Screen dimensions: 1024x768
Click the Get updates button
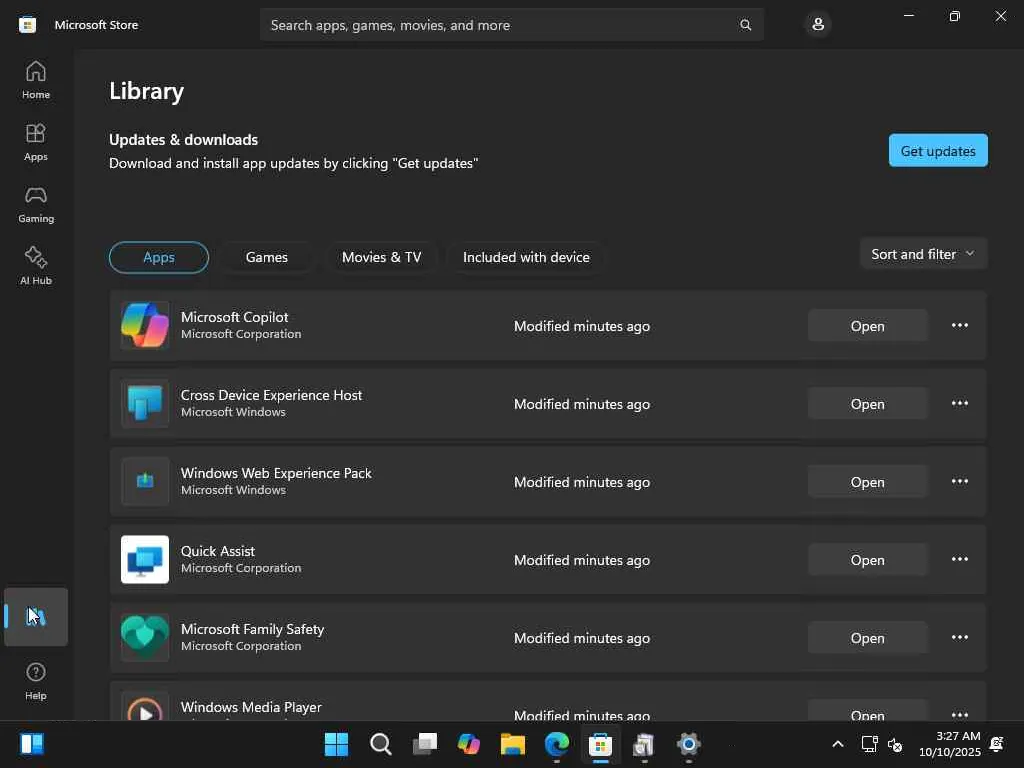938,151
